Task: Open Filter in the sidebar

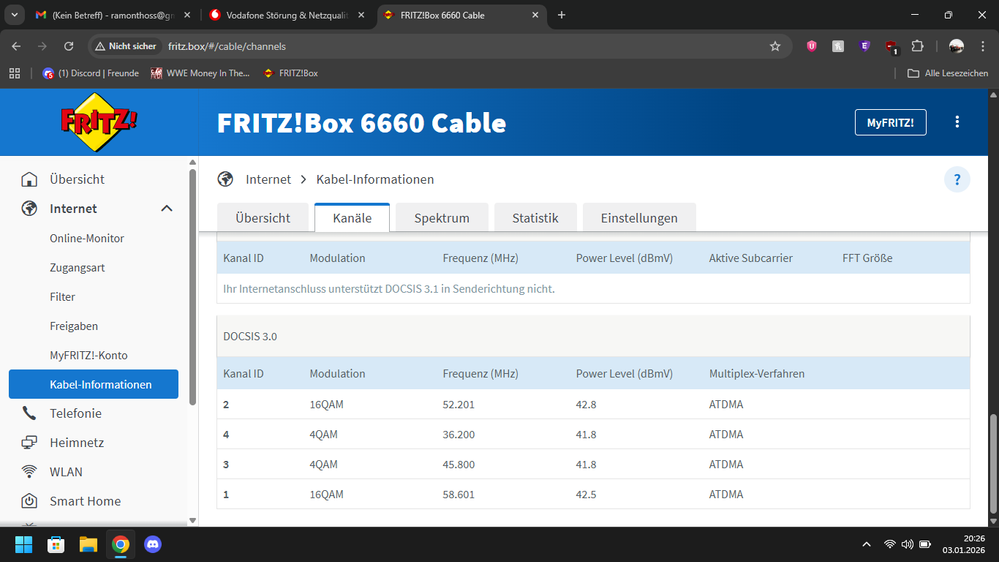Action: [x=62, y=297]
